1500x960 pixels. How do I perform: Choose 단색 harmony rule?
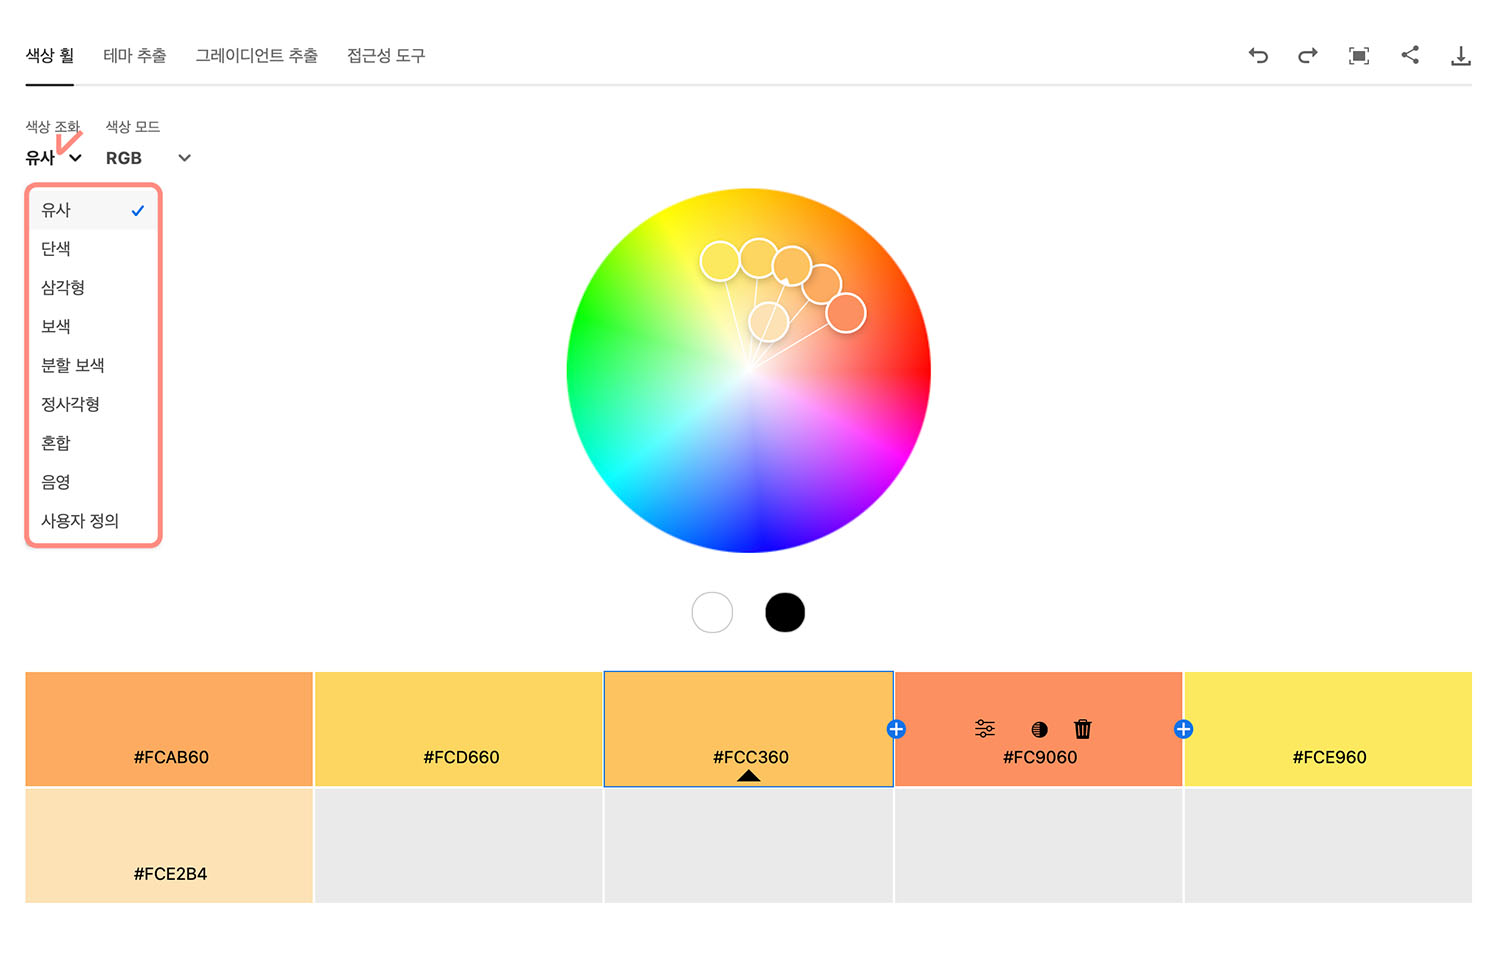click(x=93, y=249)
